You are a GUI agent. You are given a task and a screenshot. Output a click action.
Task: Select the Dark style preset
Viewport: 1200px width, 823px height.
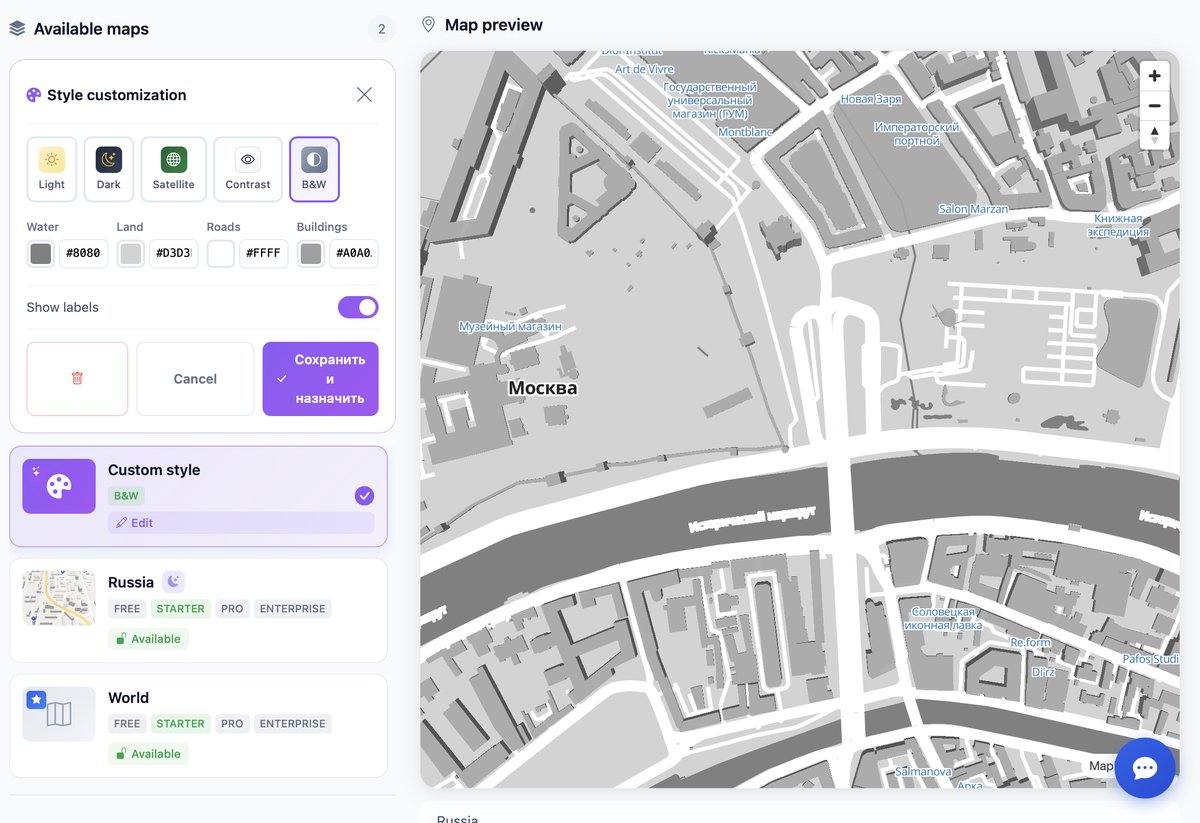109,169
